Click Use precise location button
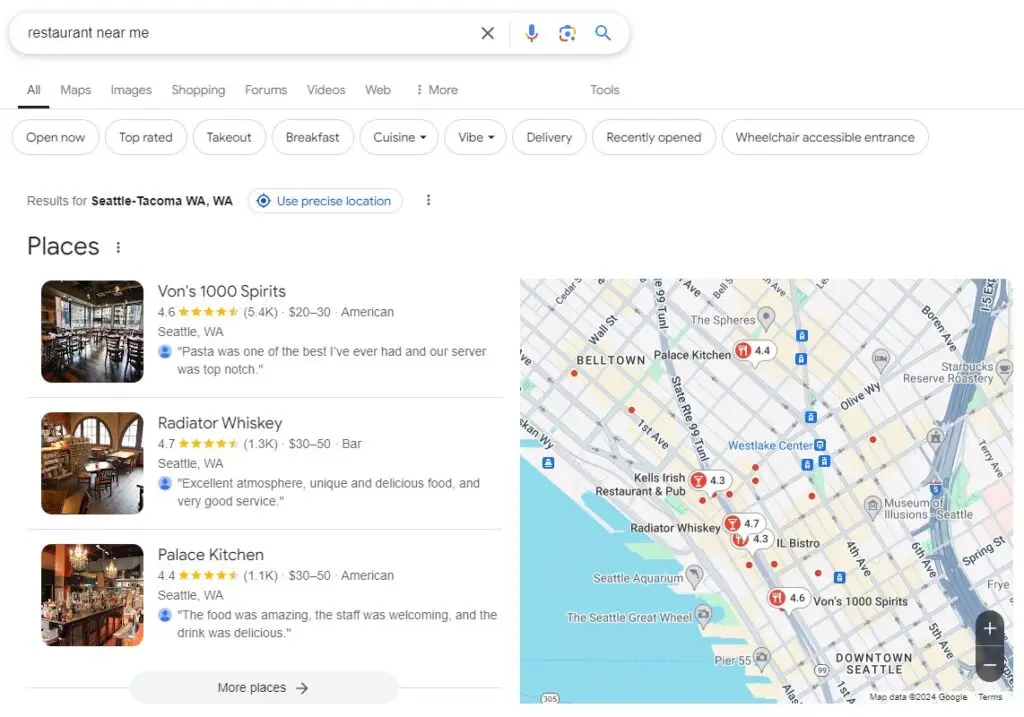This screenshot has height=717, width=1024. pos(325,201)
